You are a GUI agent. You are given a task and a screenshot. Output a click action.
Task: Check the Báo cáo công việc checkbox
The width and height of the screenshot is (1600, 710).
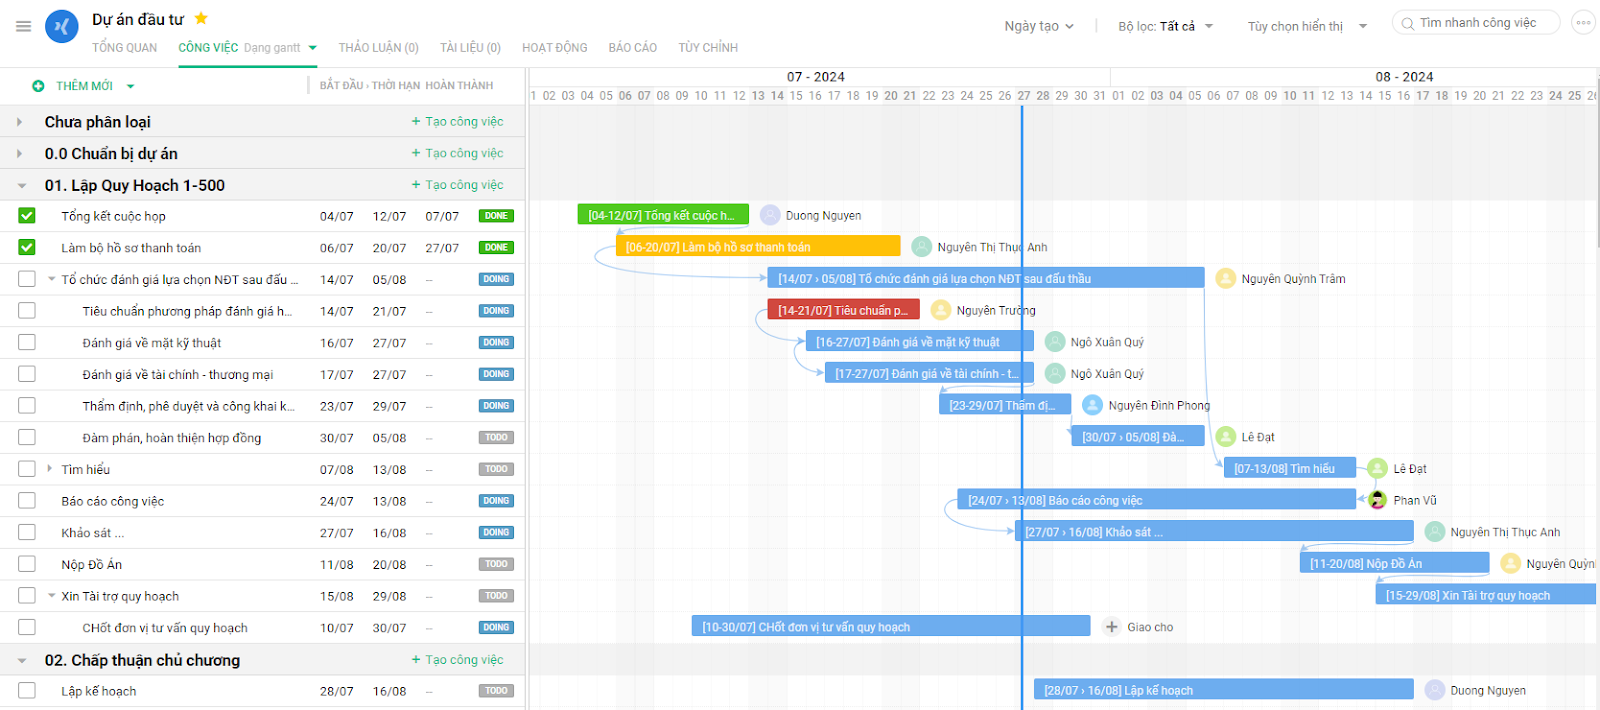[27, 501]
